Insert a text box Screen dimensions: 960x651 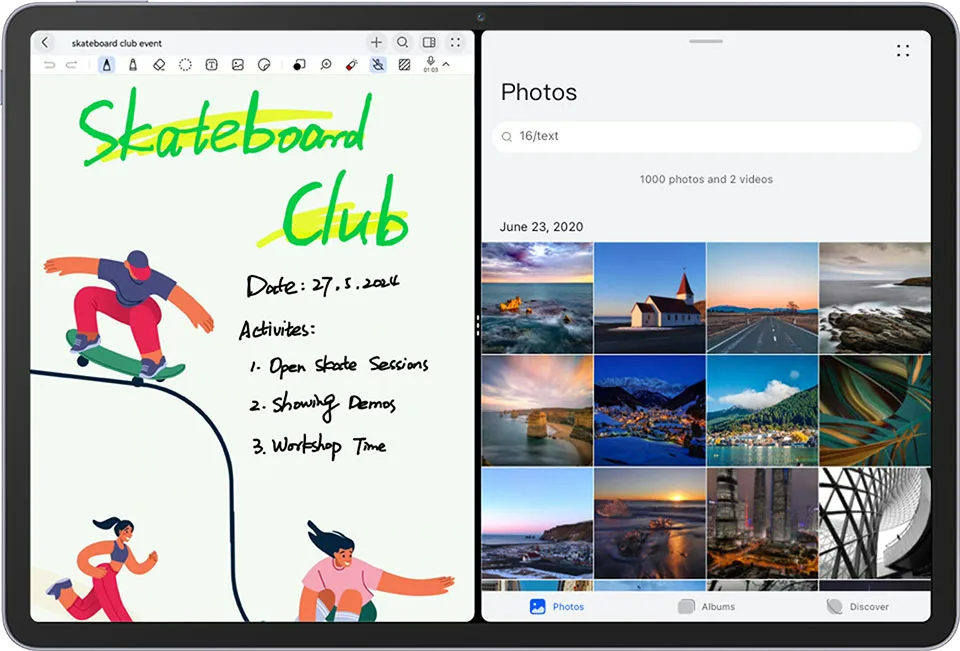point(211,65)
